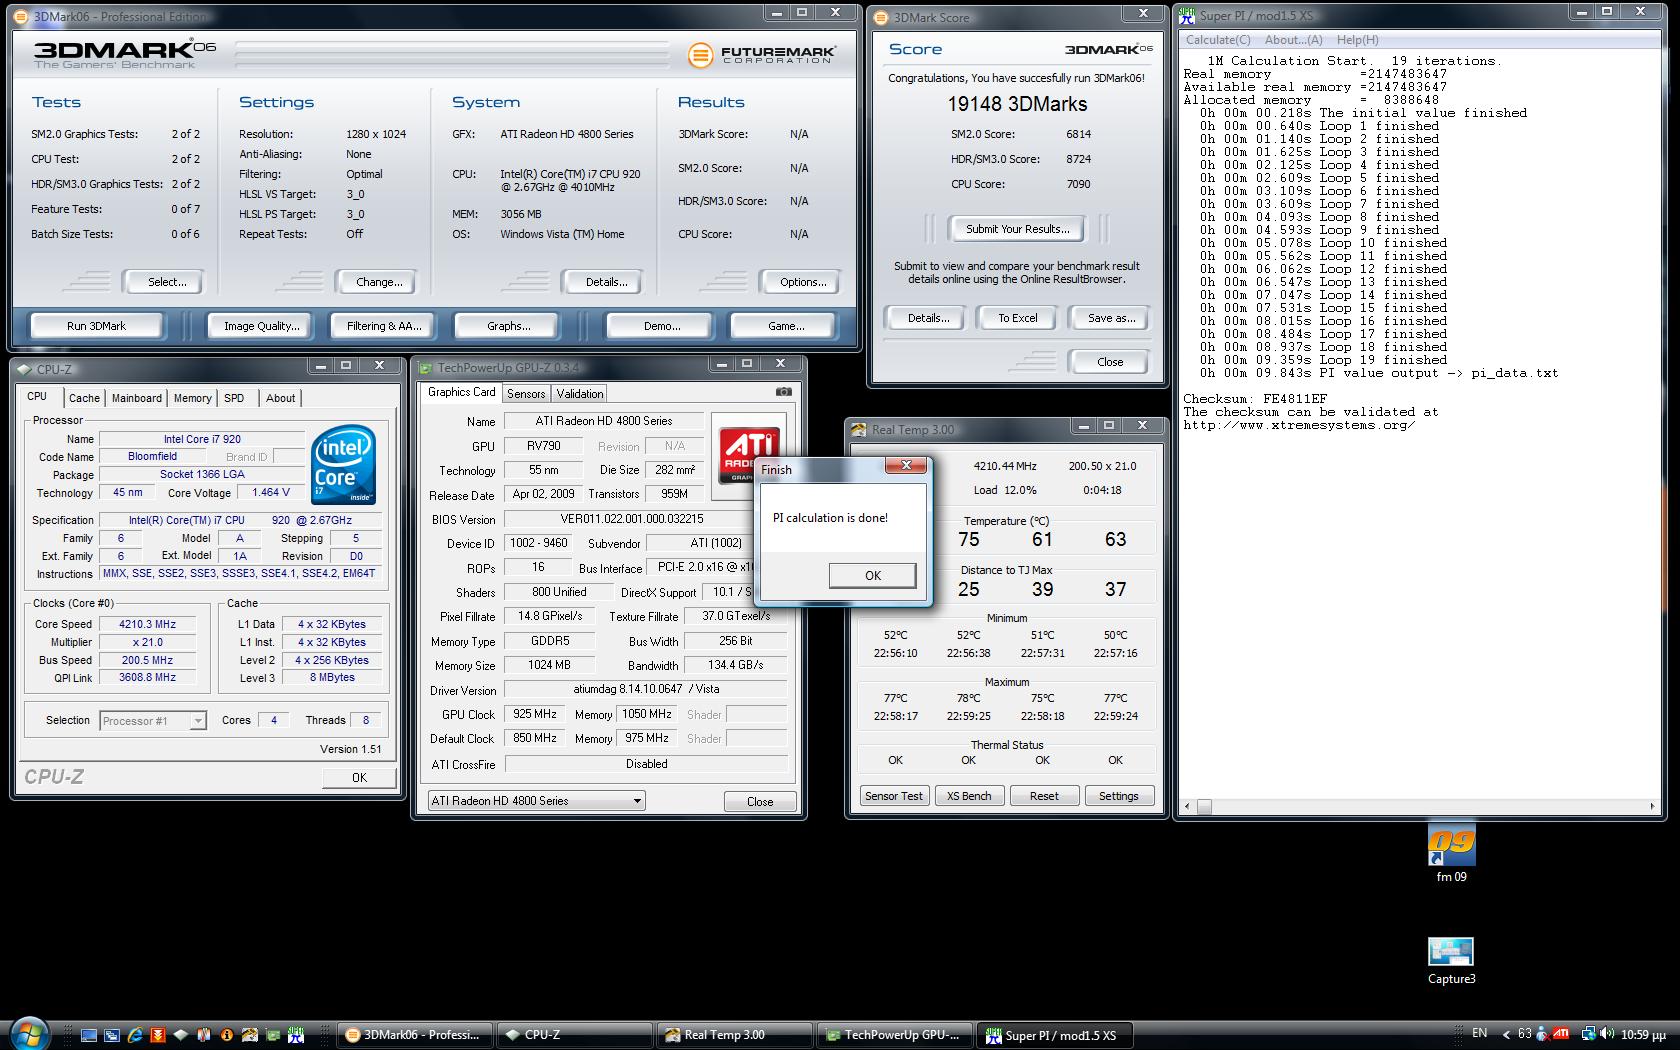
Task: Open the Help(H) menu in Super PI
Action: [x=1357, y=40]
